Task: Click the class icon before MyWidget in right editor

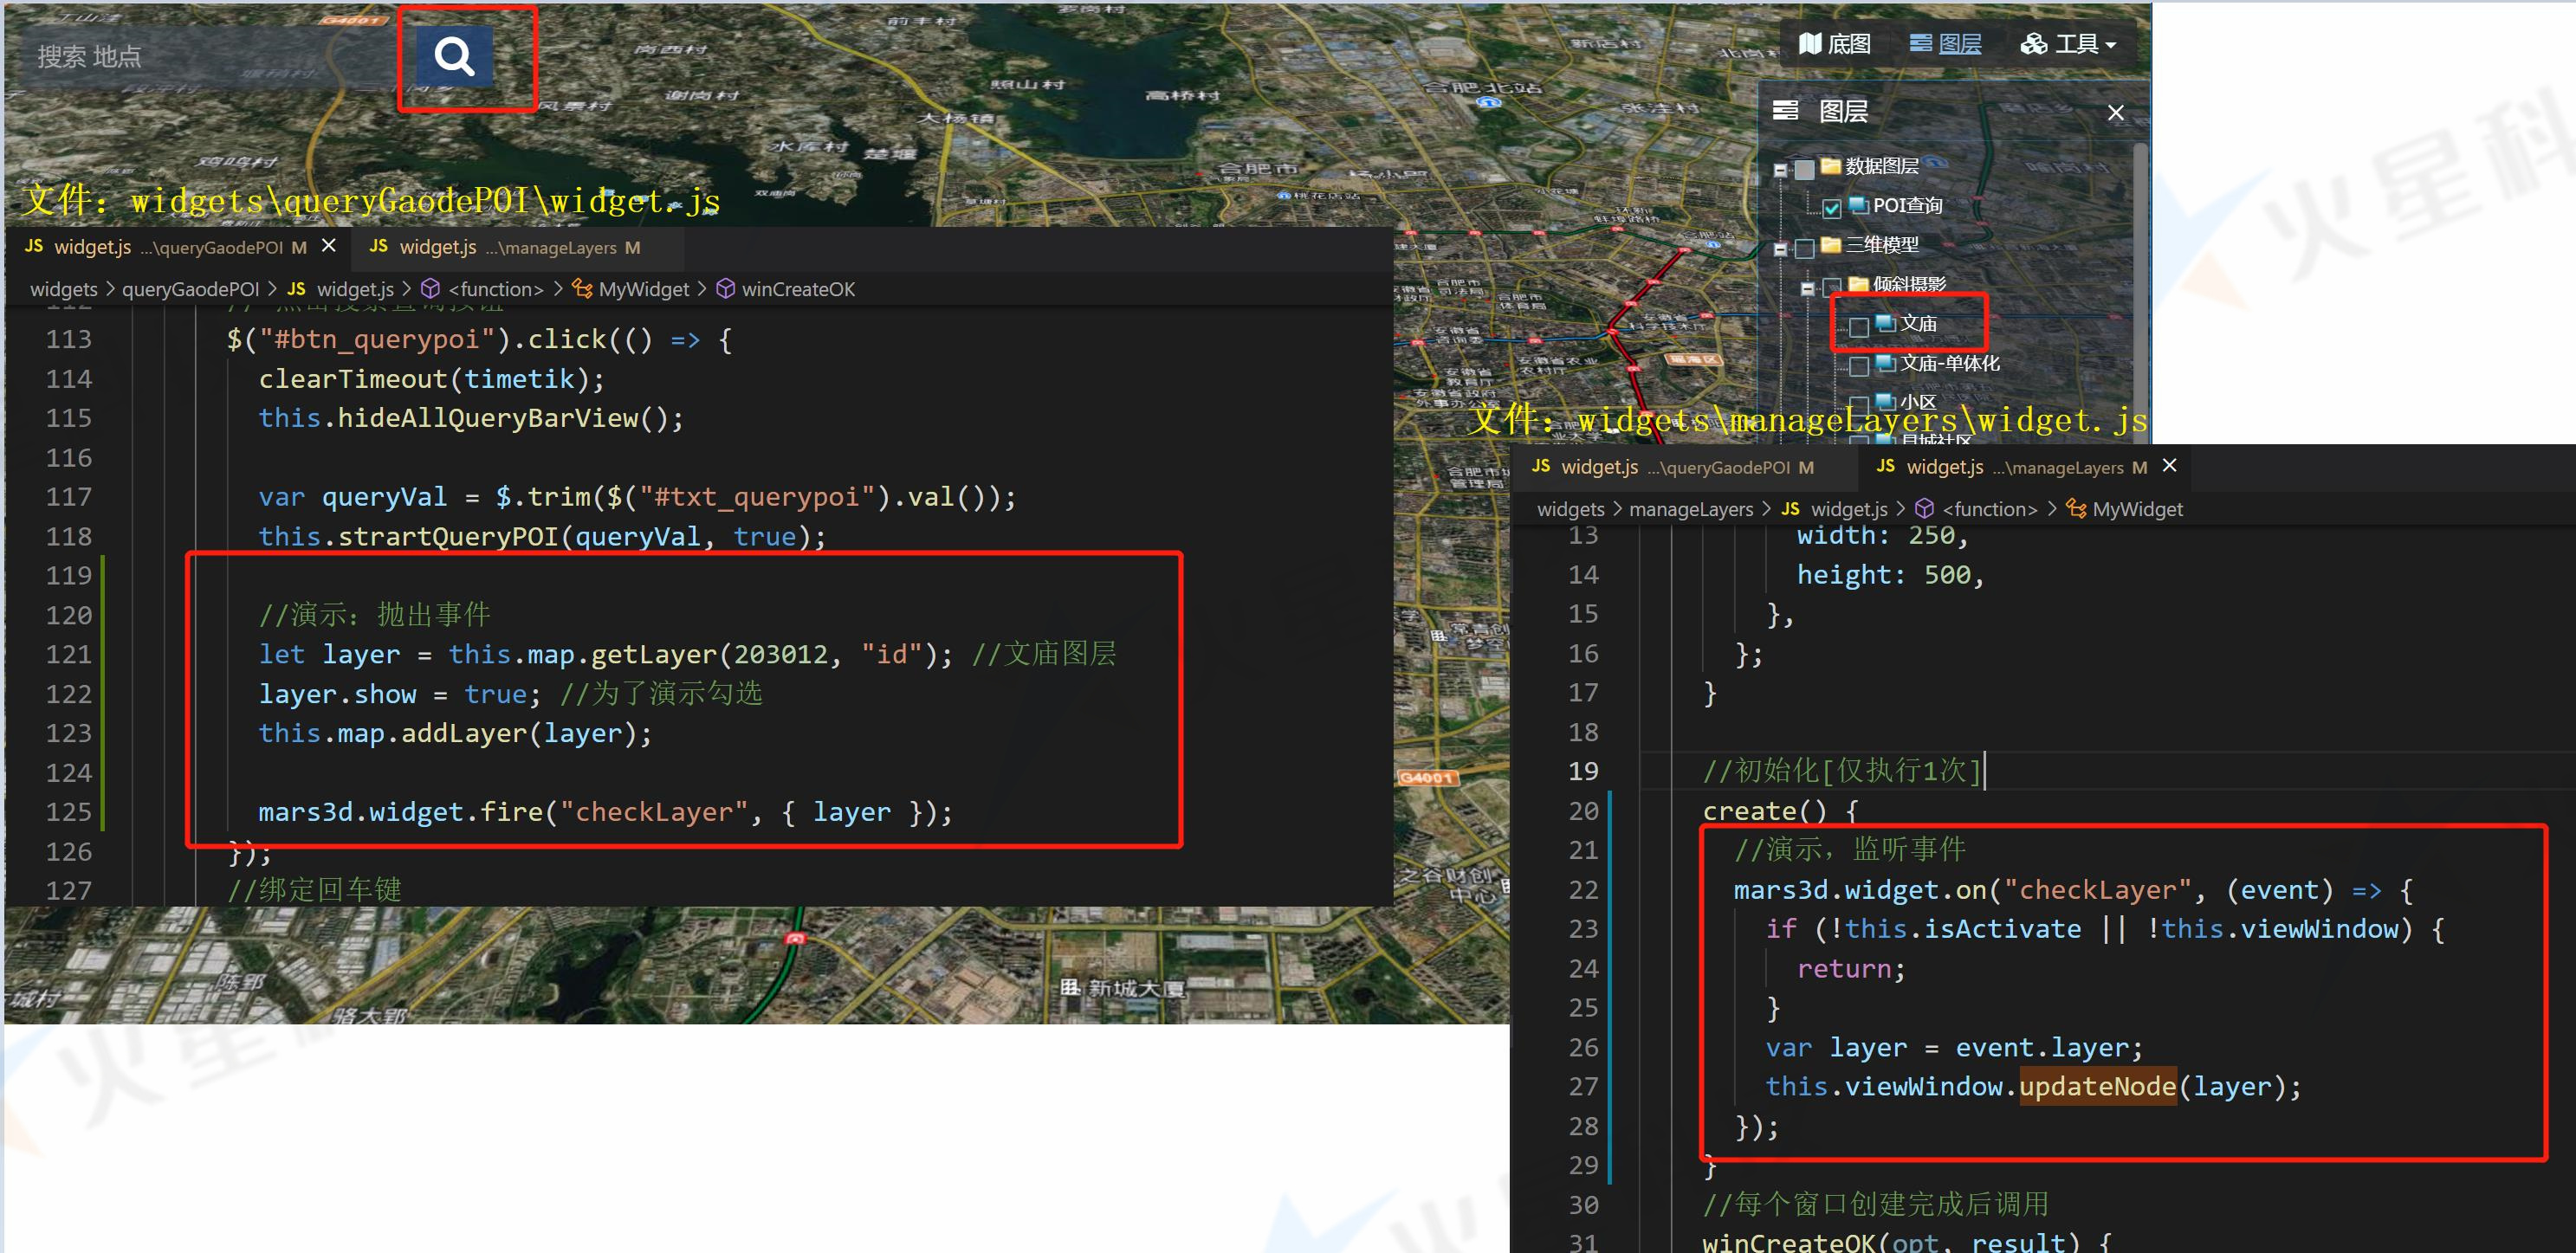Action: tap(2076, 509)
